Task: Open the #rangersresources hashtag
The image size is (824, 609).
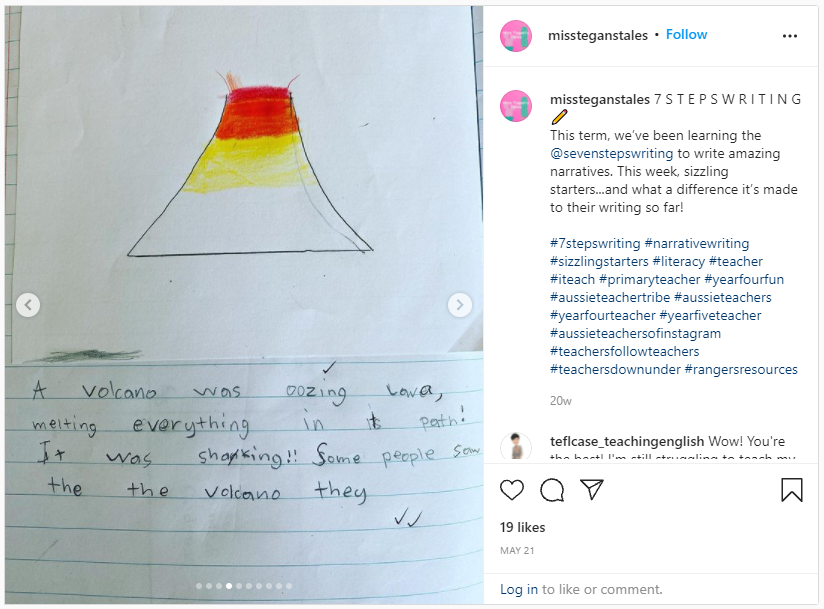Action: coord(741,369)
